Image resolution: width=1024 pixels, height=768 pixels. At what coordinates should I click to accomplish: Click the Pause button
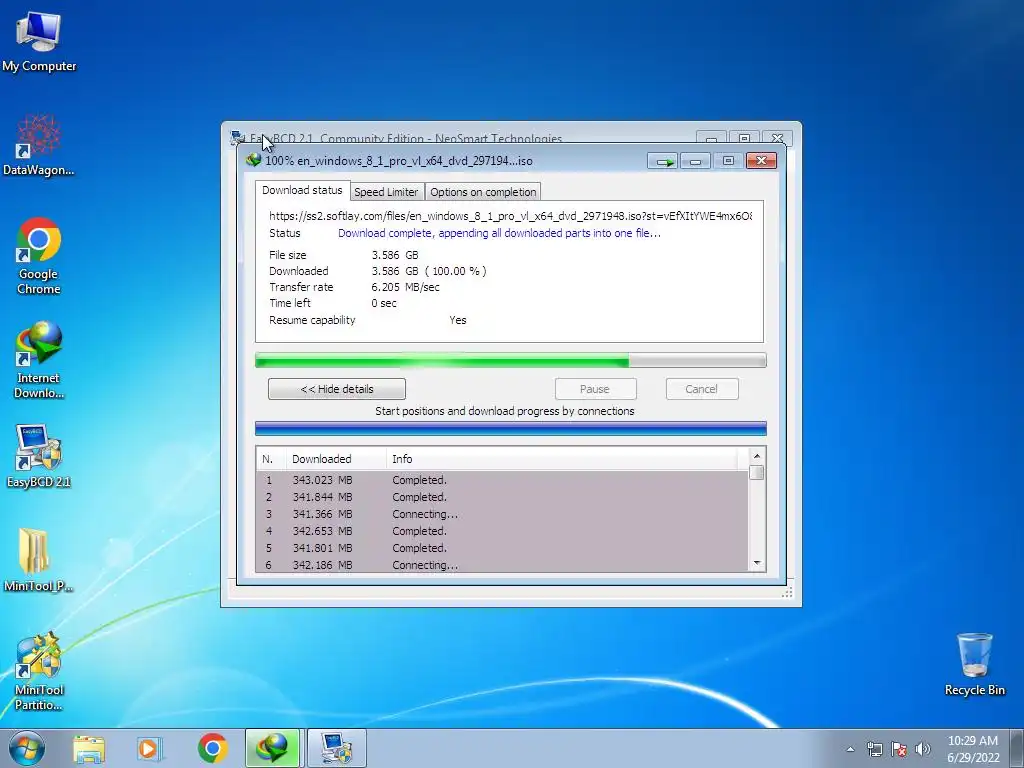[x=595, y=389]
